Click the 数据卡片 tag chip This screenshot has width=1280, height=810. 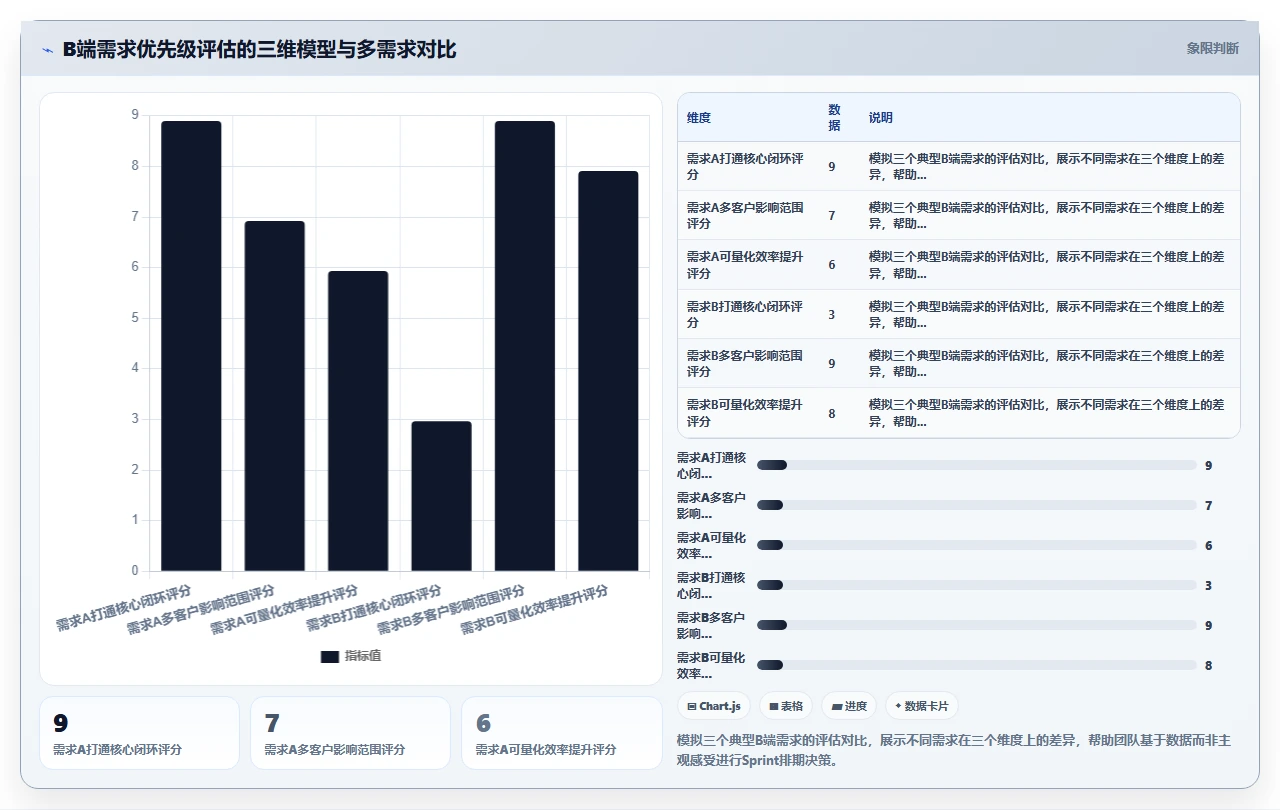[x=922, y=706]
